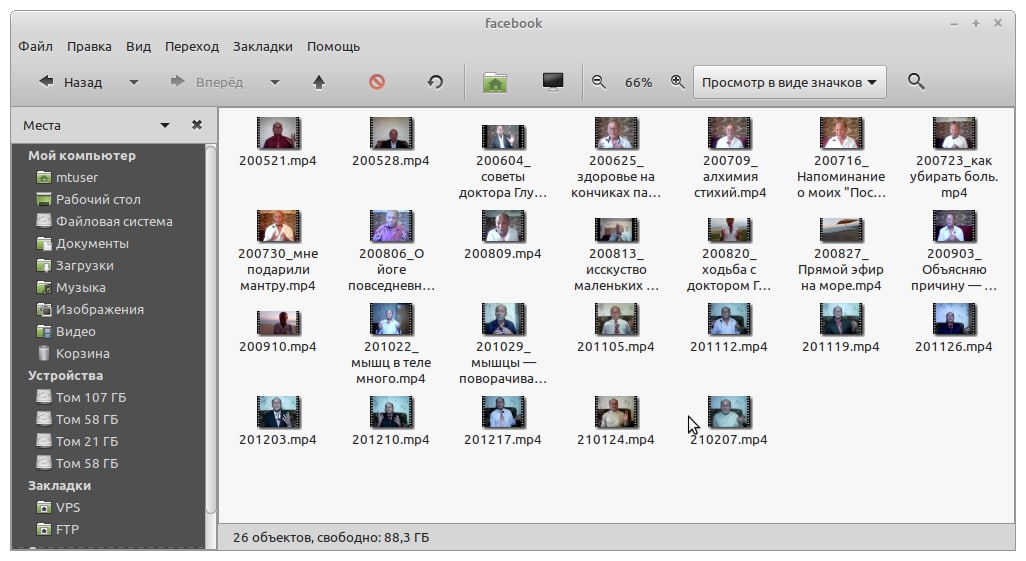
Task: Collapse the Закладки section header
Action: click(60, 486)
